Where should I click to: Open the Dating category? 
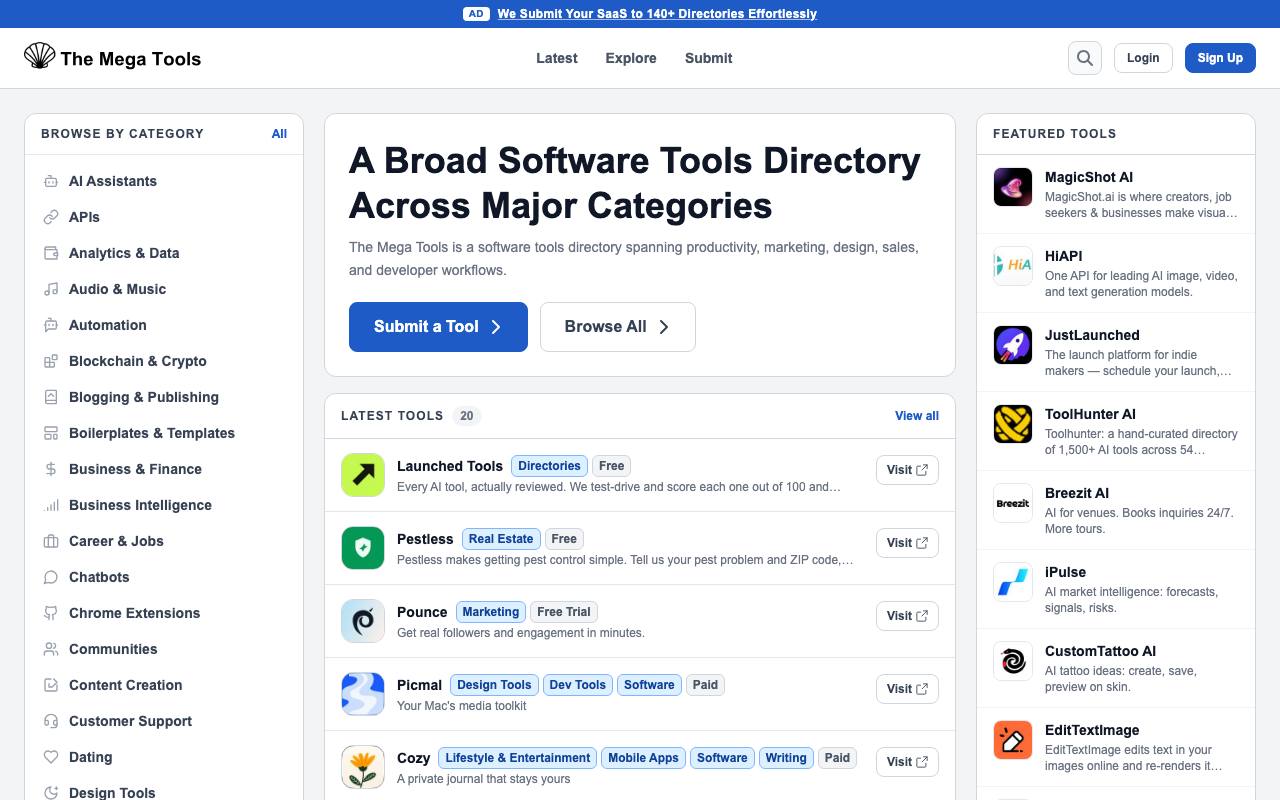(x=164, y=757)
